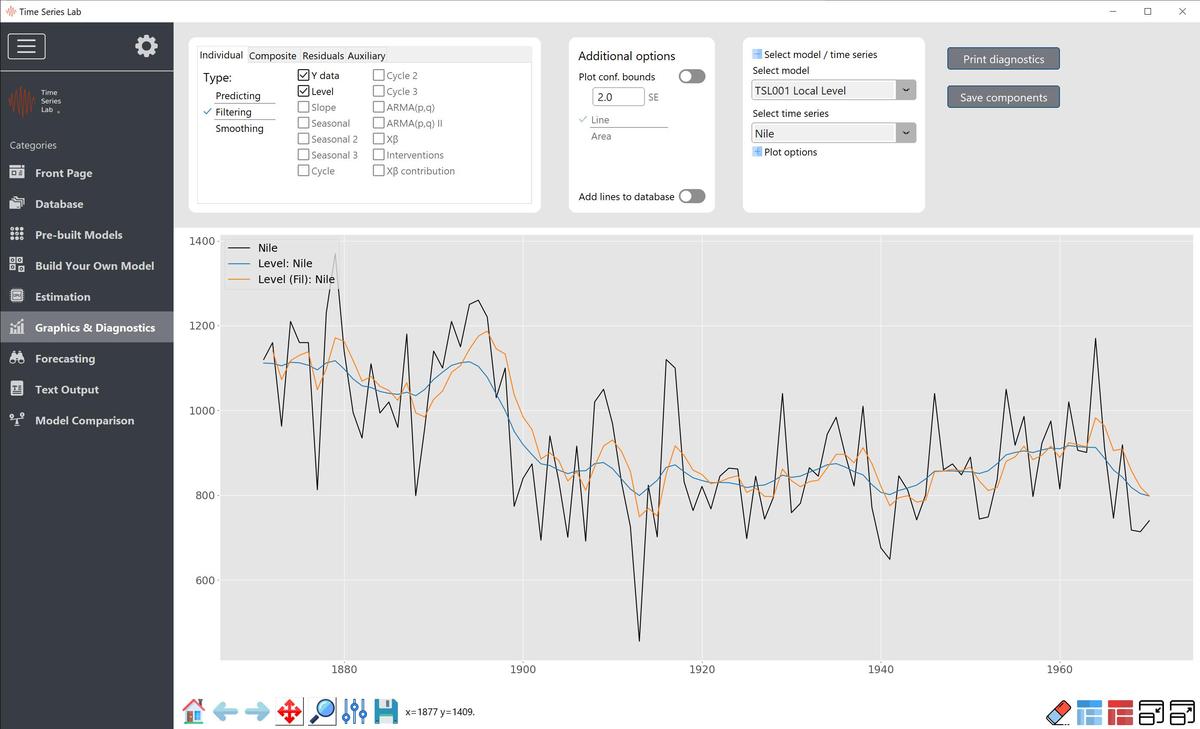Open the Database page
Image resolution: width=1200 pixels, height=729 pixels.
59,204
